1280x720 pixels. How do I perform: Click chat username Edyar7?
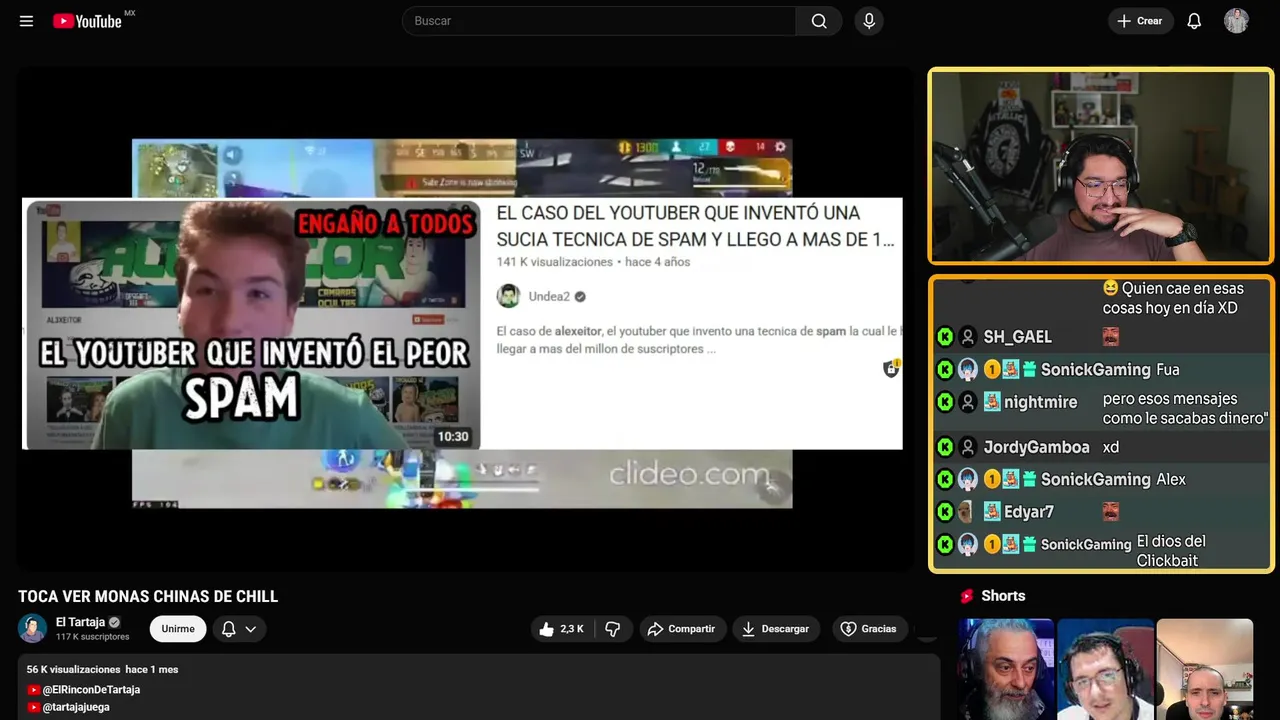[x=1029, y=512]
